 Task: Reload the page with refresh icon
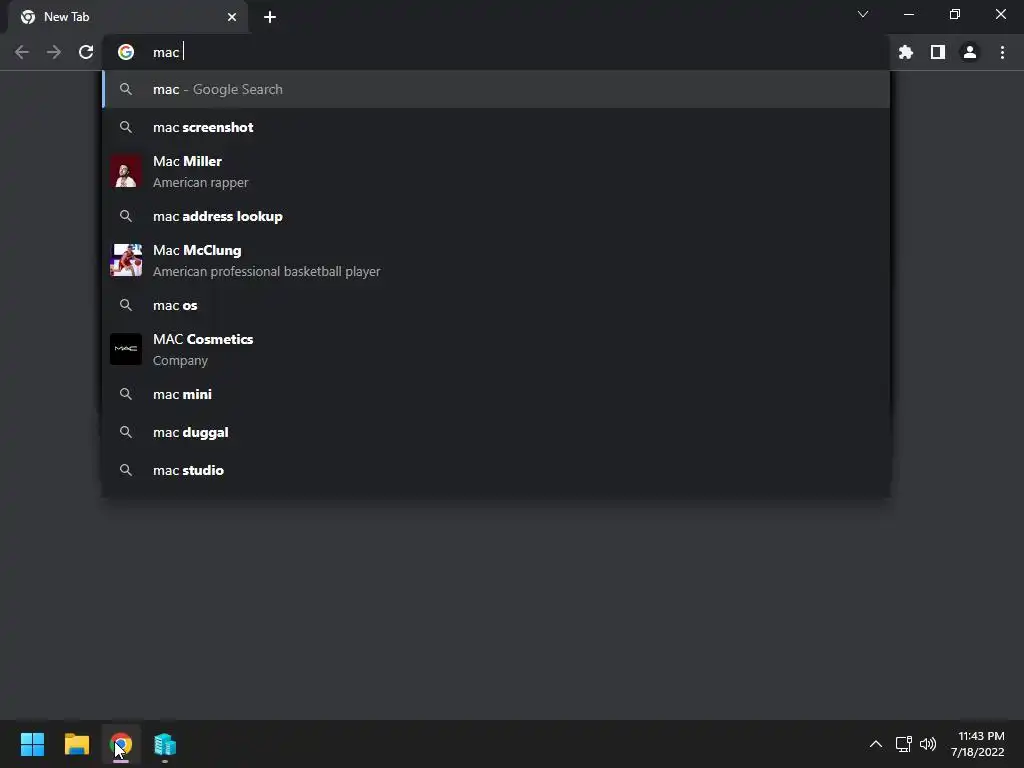[x=86, y=52]
